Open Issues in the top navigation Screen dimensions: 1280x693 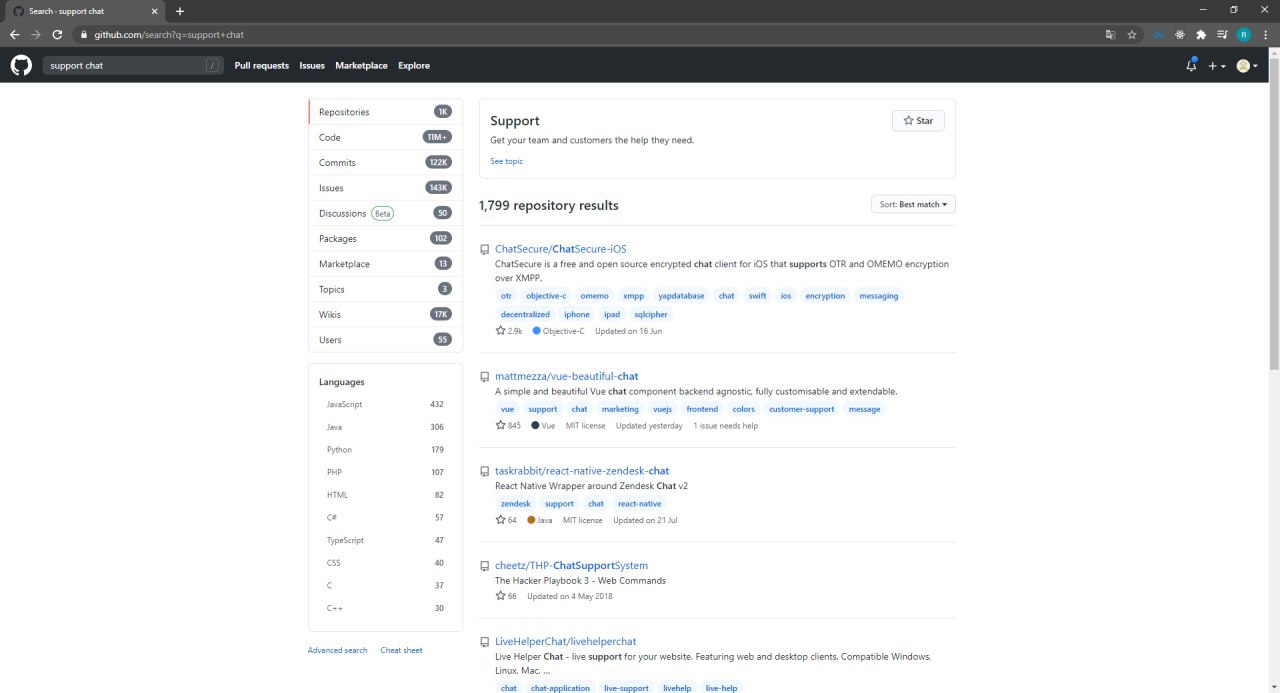[312, 65]
